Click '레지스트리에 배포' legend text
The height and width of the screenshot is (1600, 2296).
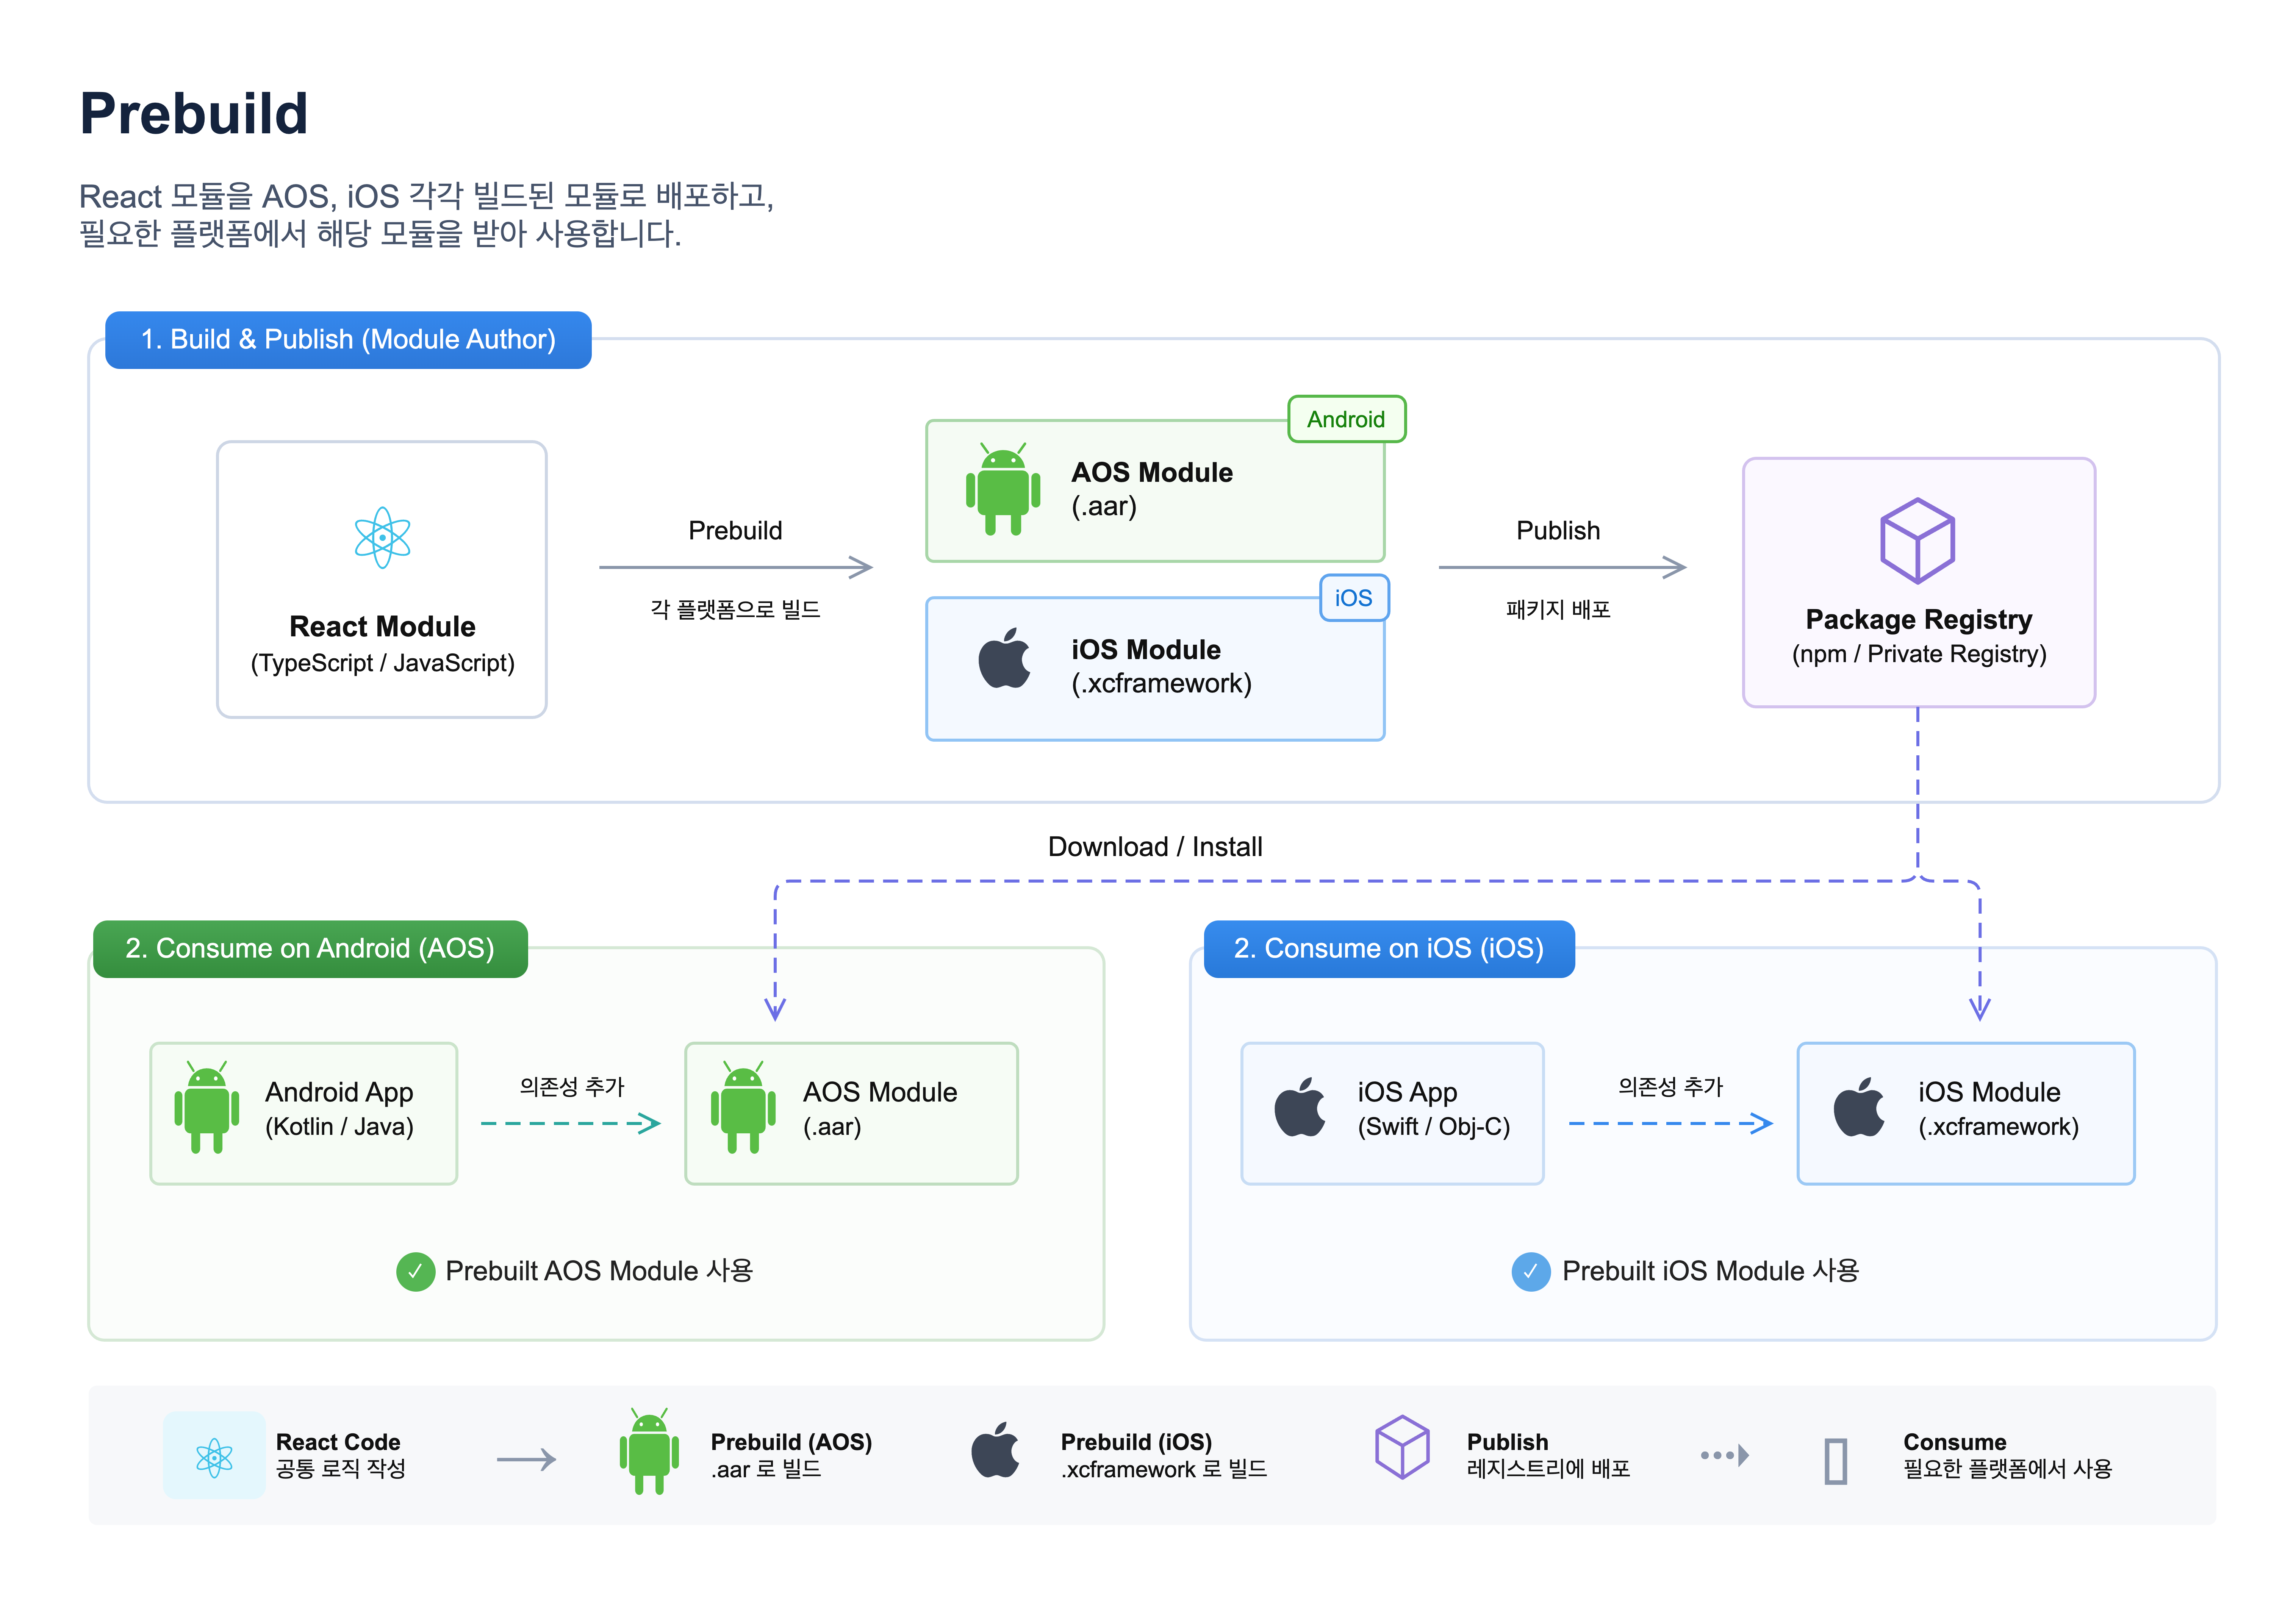[1548, 1469]
